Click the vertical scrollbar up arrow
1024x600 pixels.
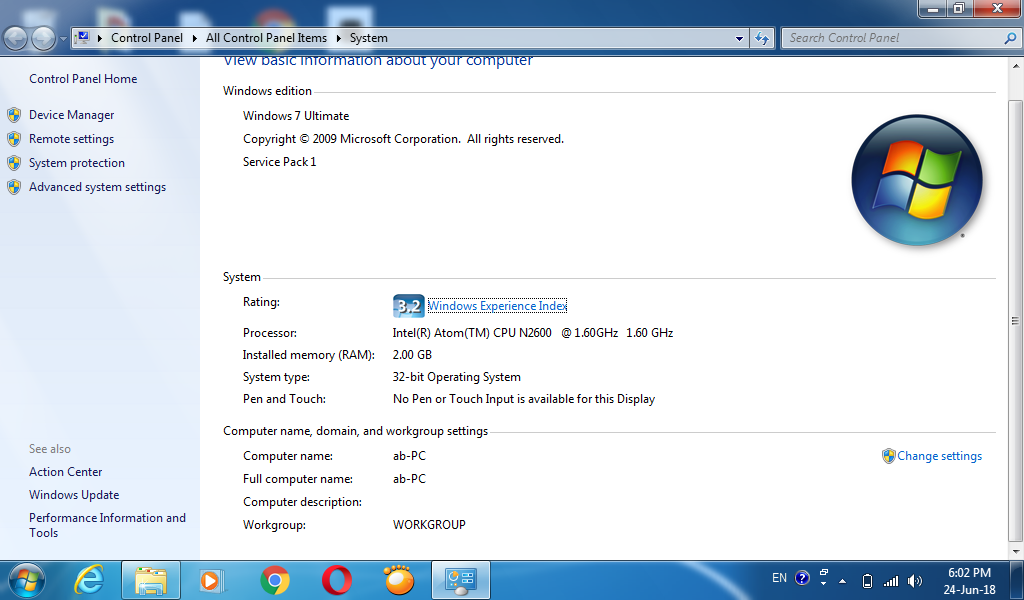pyautogui.click(x=1016, y=66)
